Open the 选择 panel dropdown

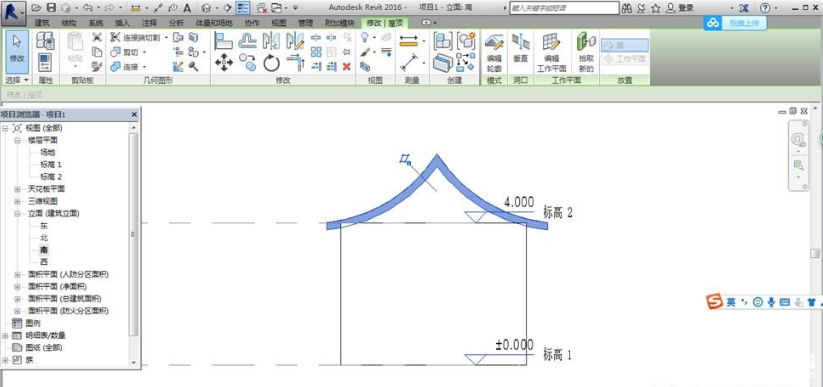[x=17, y=80]
